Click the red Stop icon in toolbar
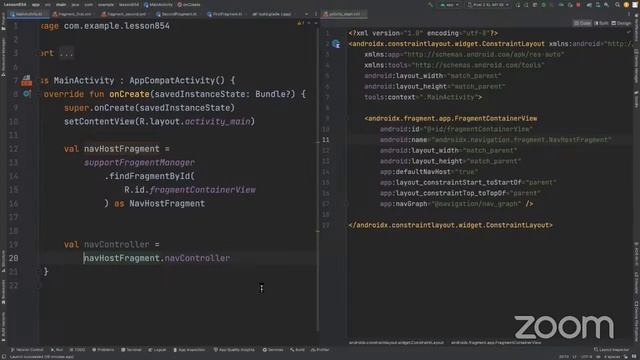The width and height of the screenshot is (640, 360). click(578, 5)
